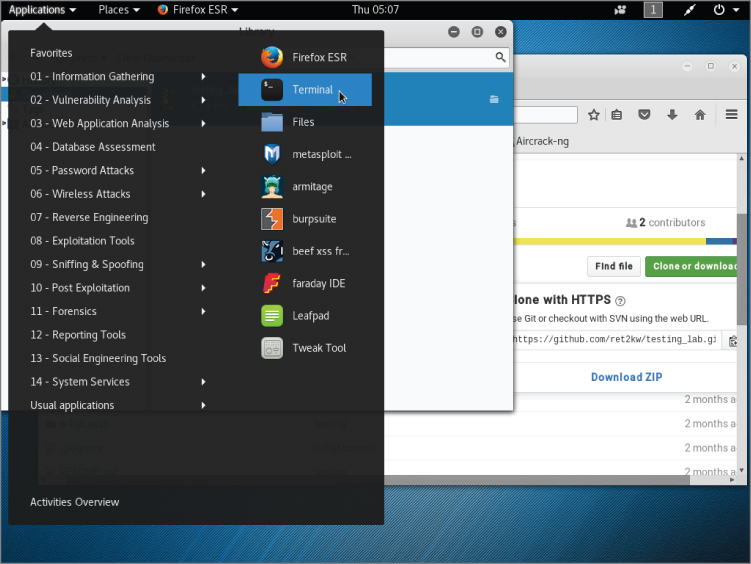Click the 2 contributors link
751x564 pixels.
tap(665, 223)
